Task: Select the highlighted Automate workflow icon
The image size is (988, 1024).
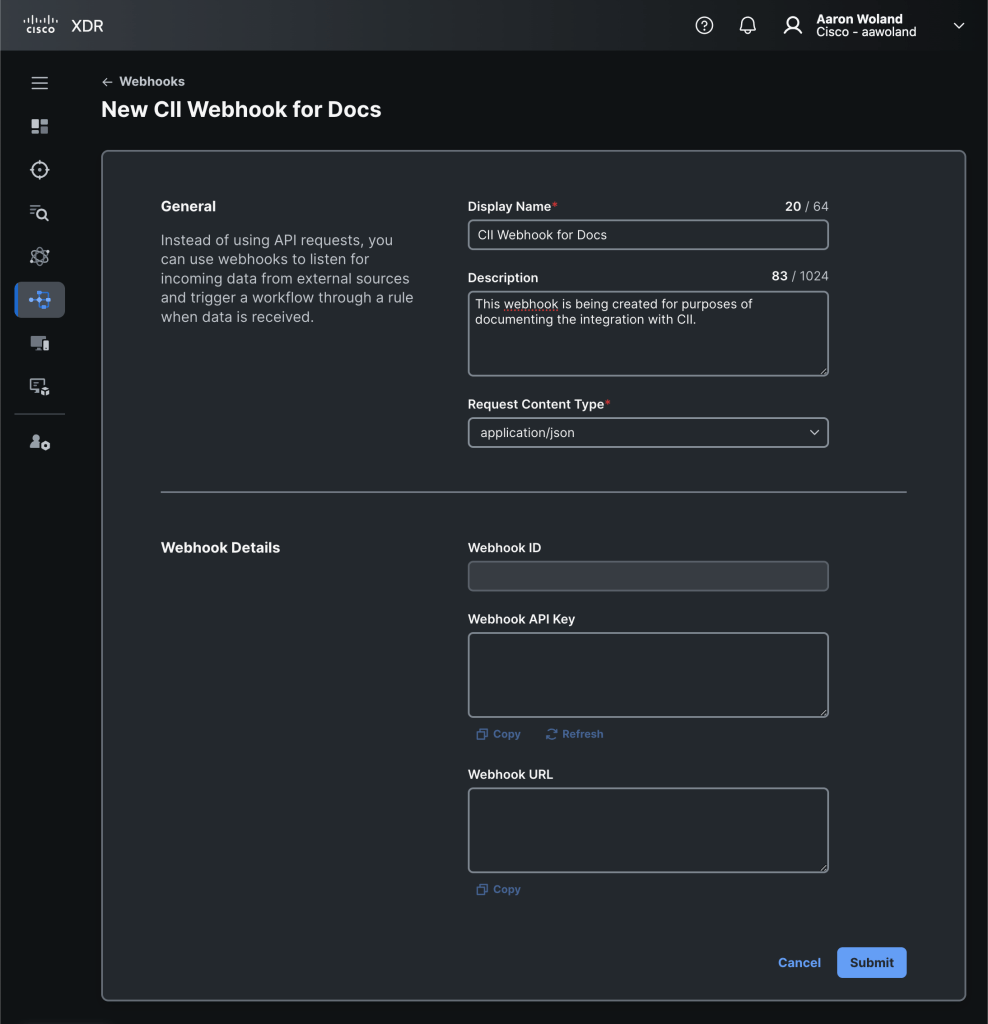Action: [x=39, y=299]
